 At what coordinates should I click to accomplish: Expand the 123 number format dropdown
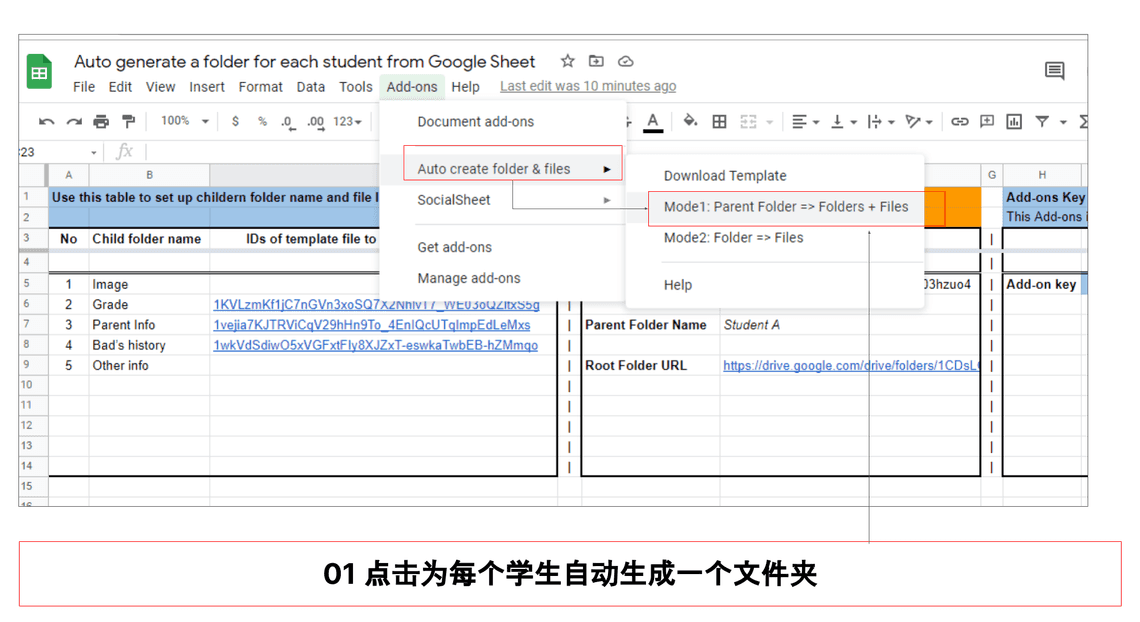(x=347, y=122)
